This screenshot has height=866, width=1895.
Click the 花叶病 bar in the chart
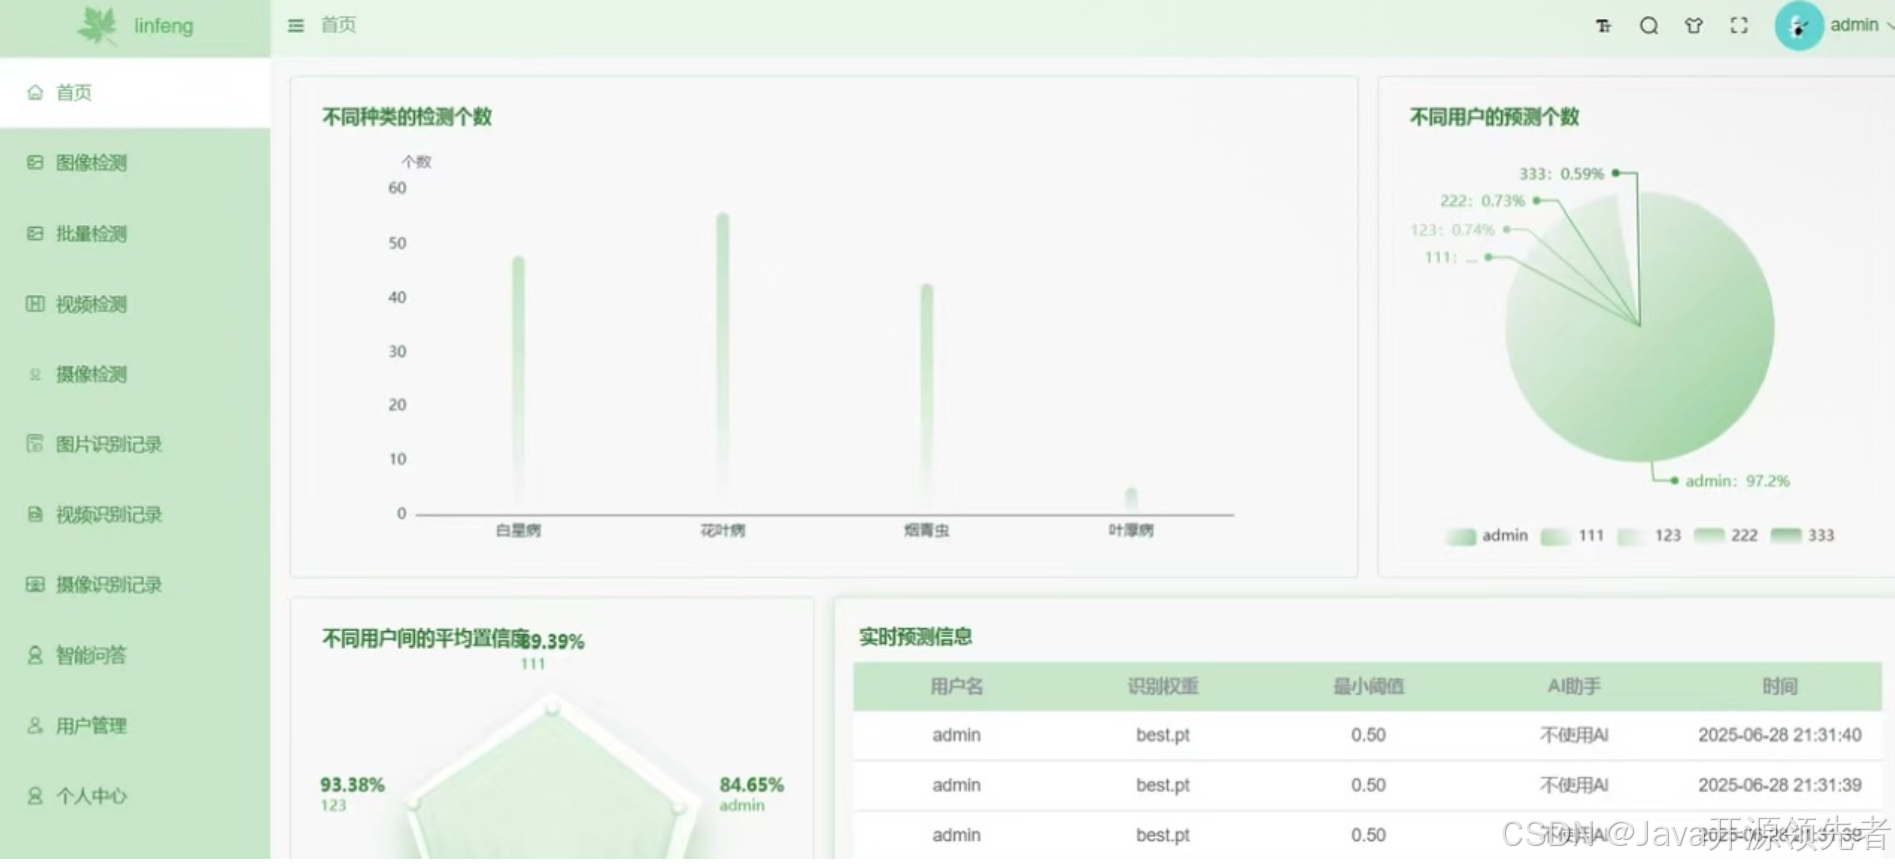coord(723,363)
